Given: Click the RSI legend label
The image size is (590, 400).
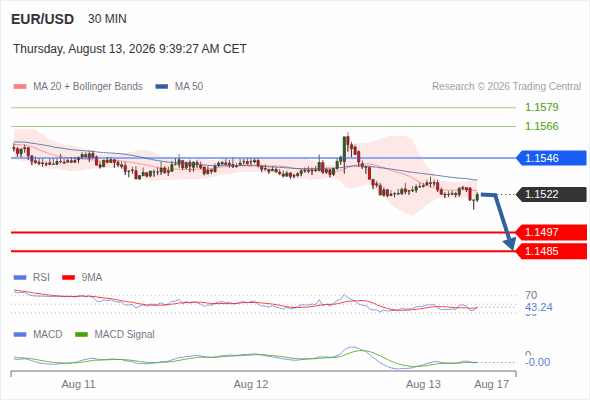Looking at the screenshot, I should click(x=41, y=278).
